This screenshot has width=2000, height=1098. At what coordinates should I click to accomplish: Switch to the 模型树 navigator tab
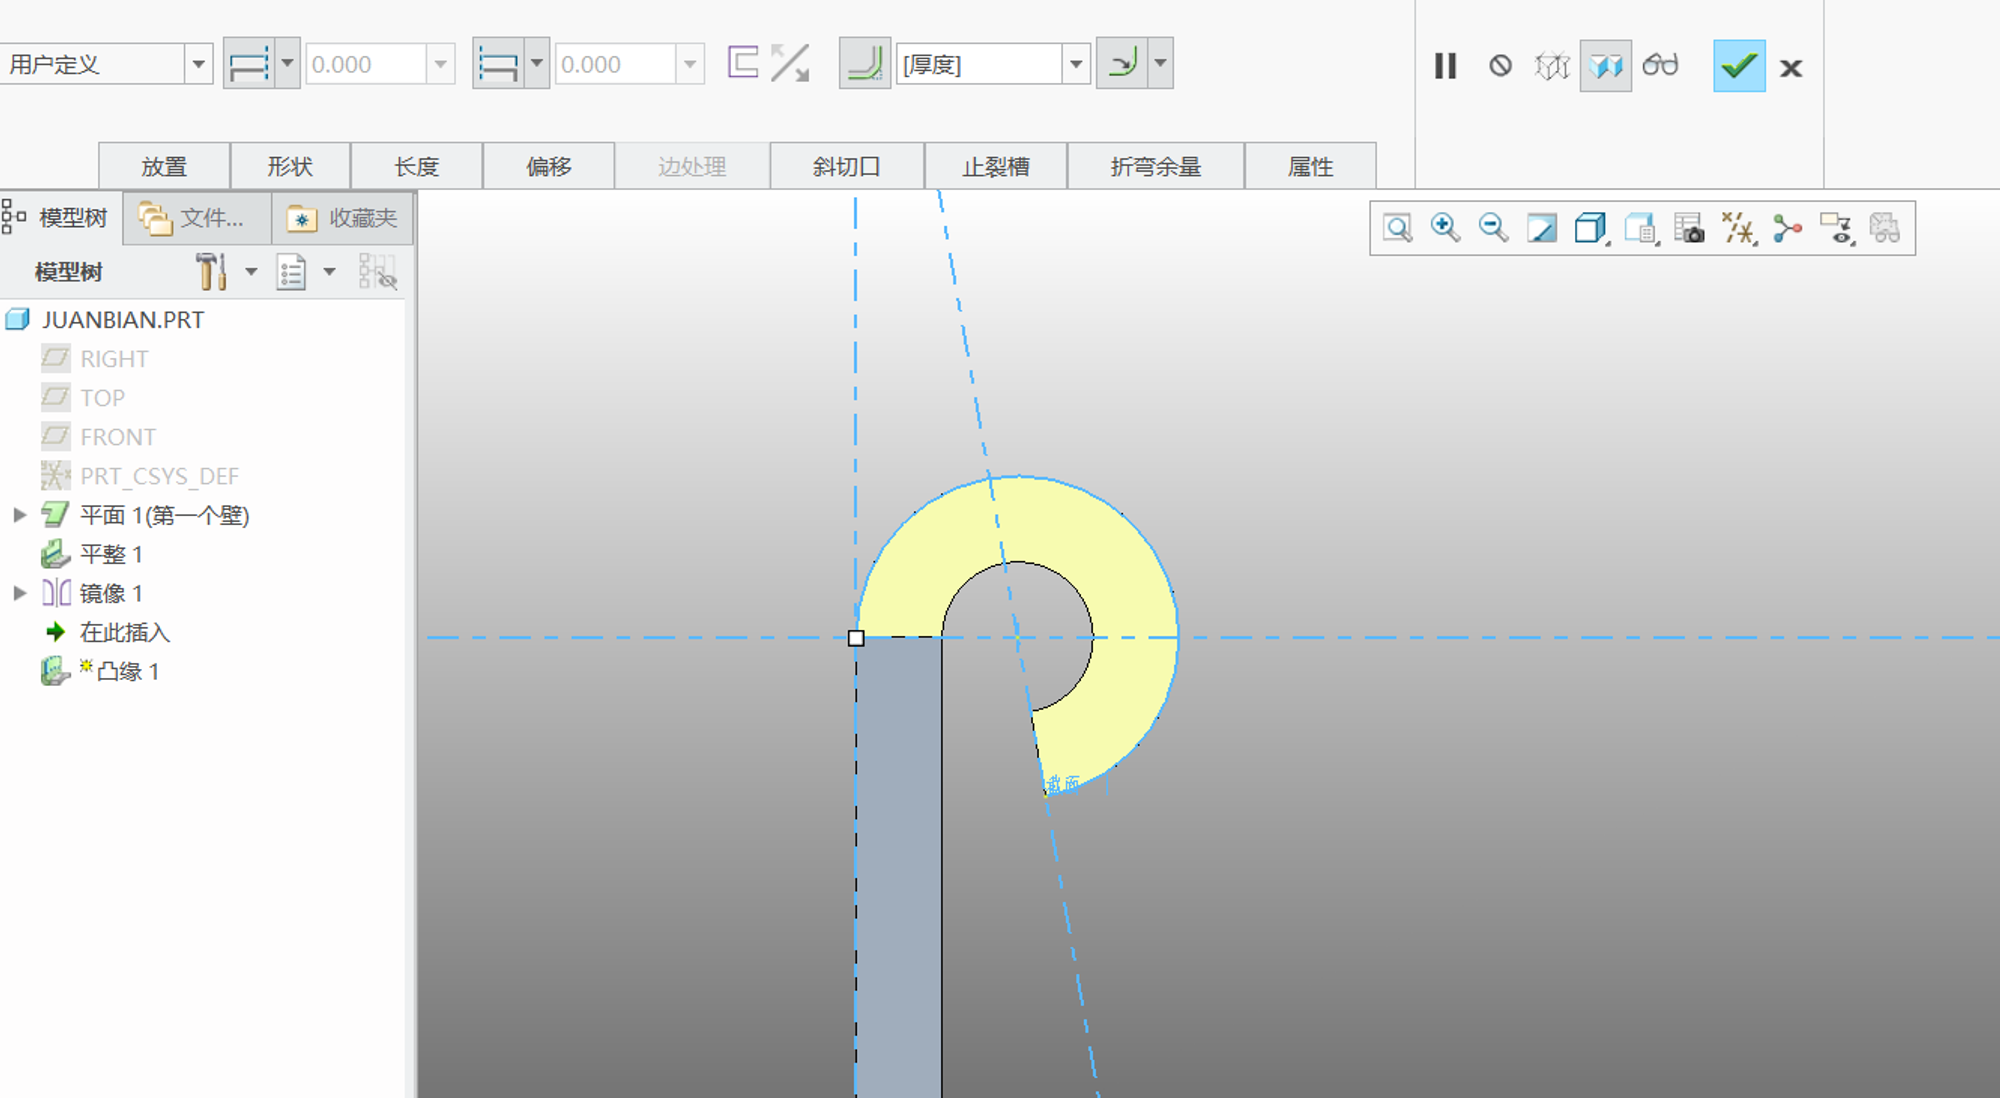(60, 218)
